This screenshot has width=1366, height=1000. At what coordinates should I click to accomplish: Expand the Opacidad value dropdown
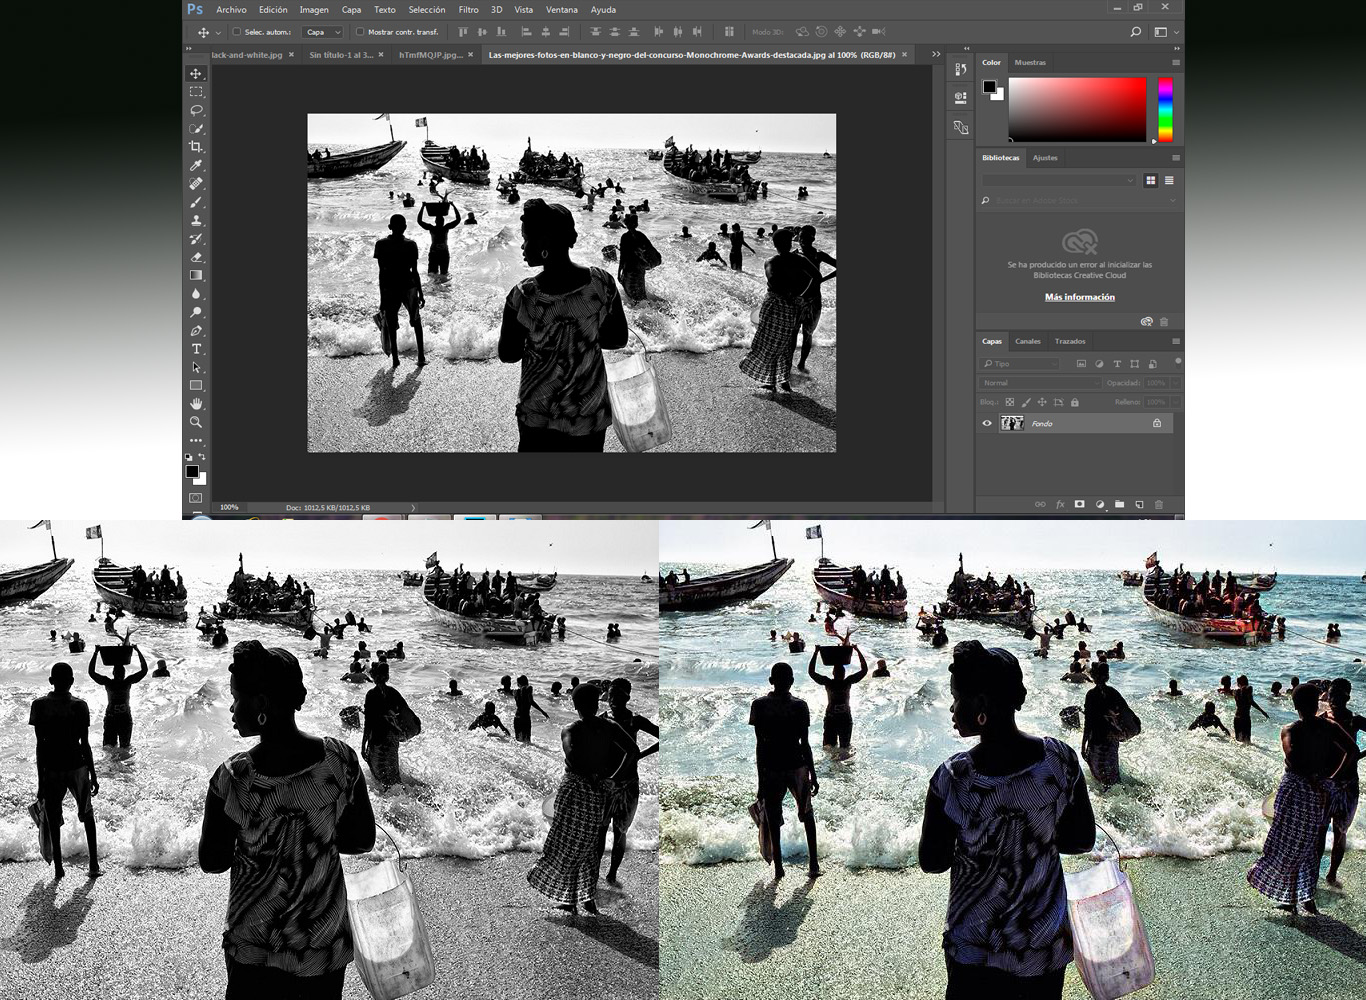click(1175, 383)
